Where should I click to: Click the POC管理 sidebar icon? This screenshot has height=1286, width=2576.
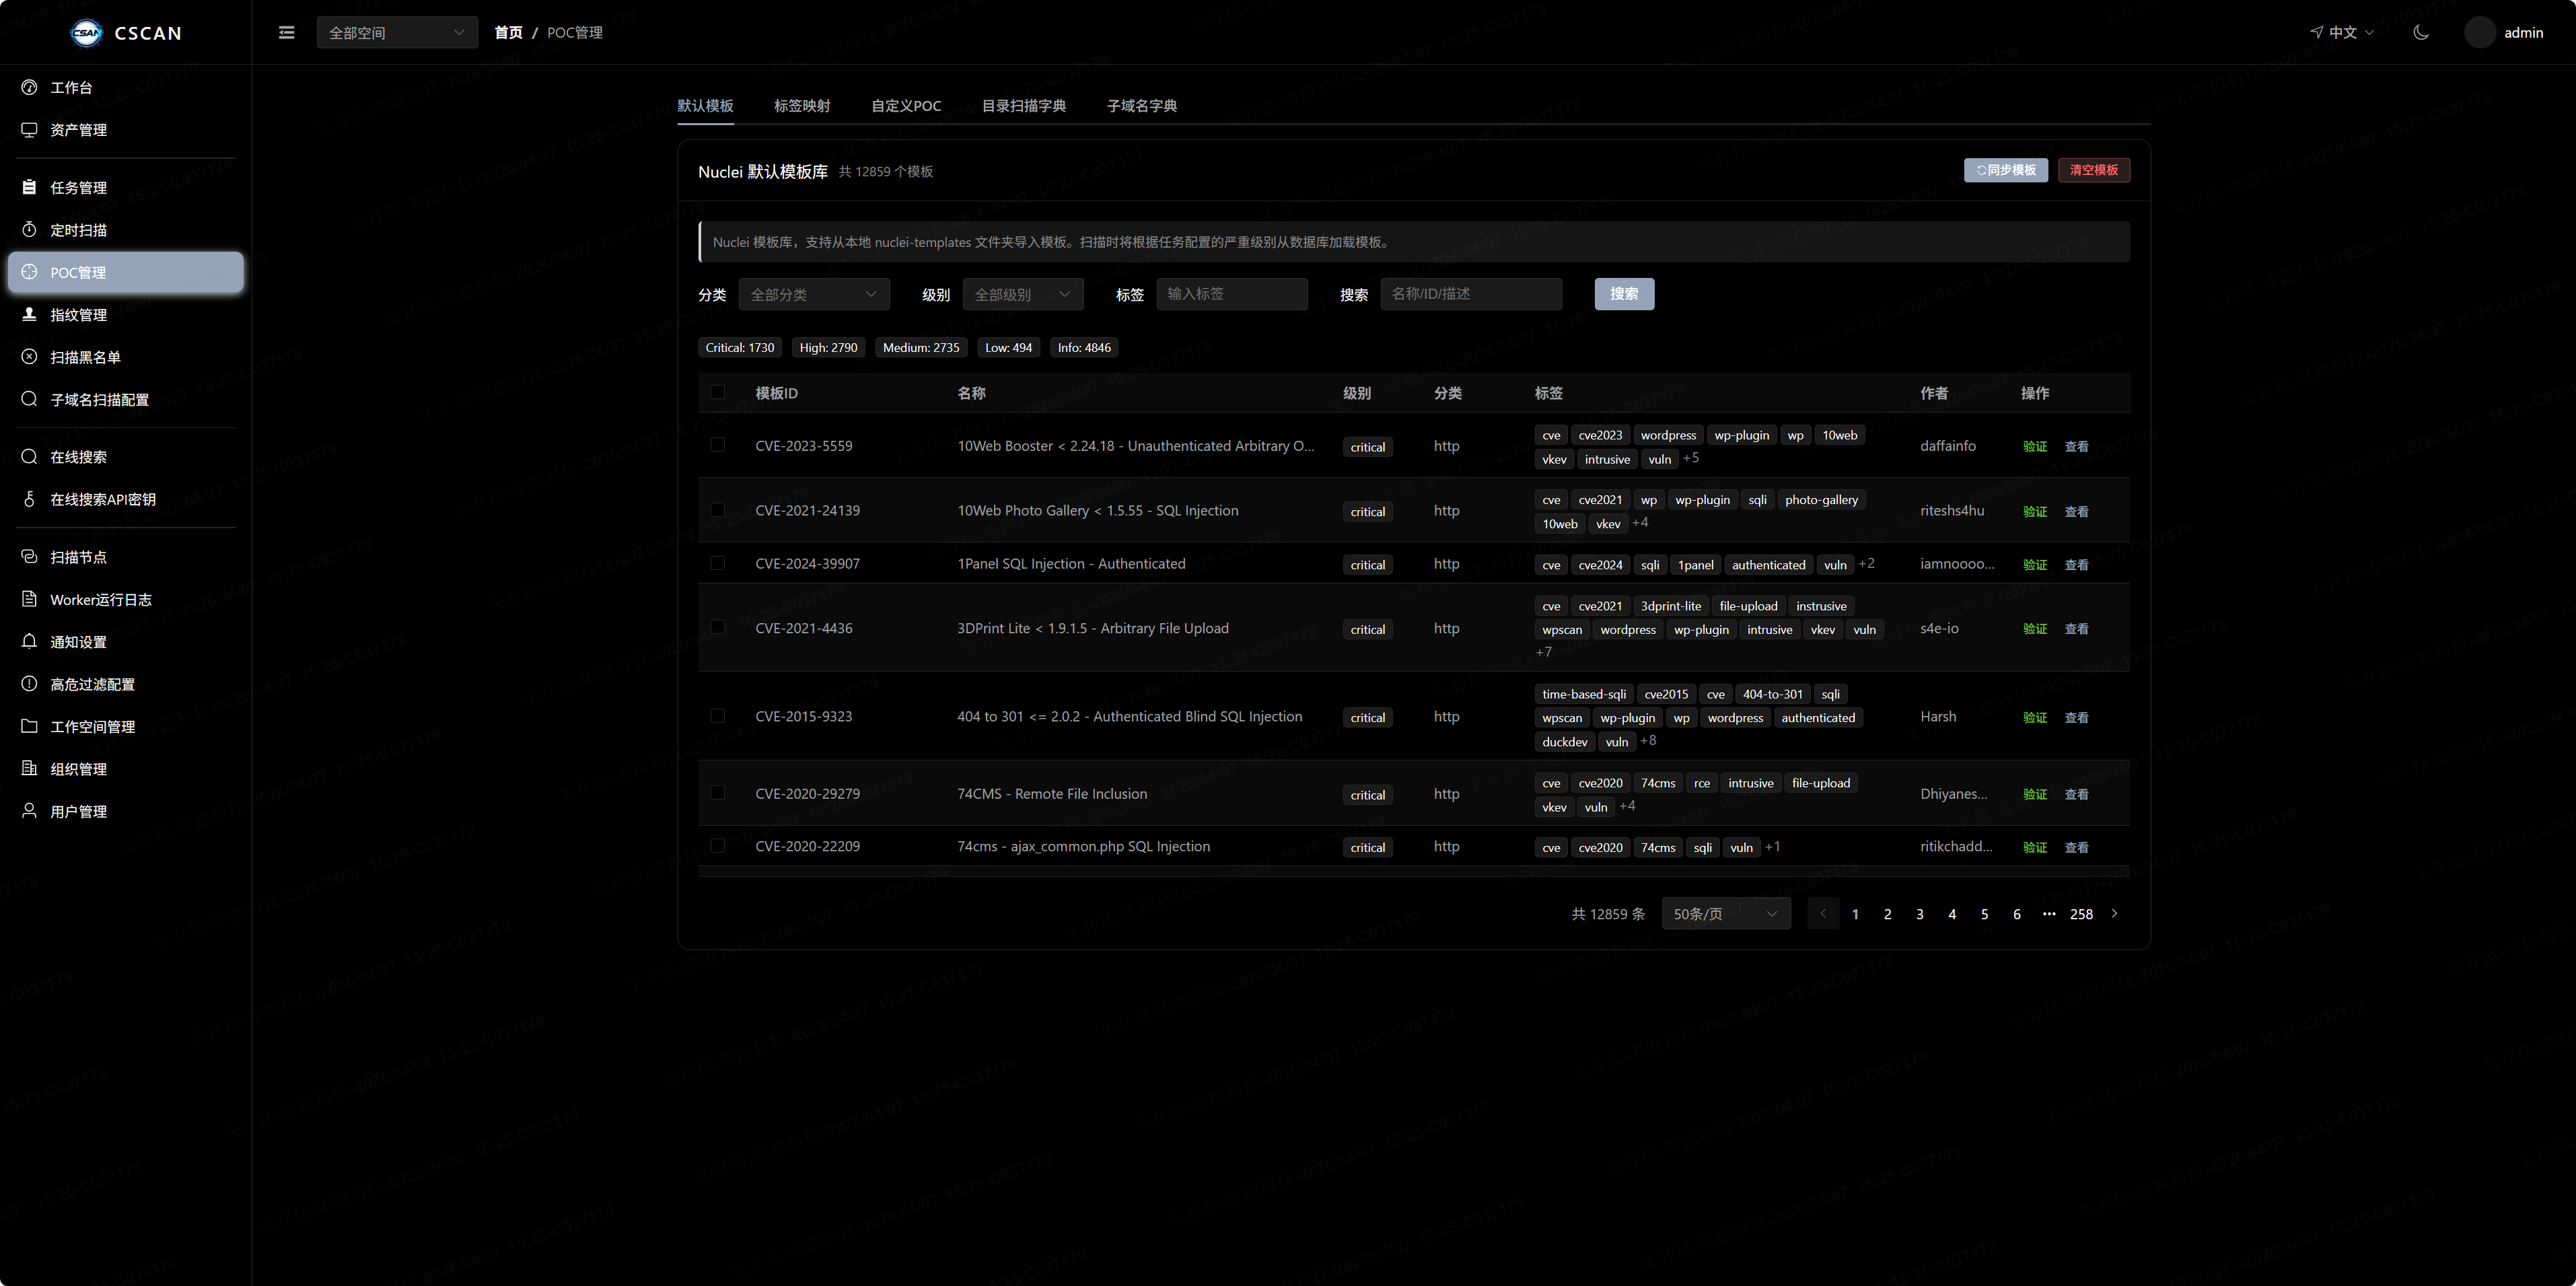click(29, 272)
